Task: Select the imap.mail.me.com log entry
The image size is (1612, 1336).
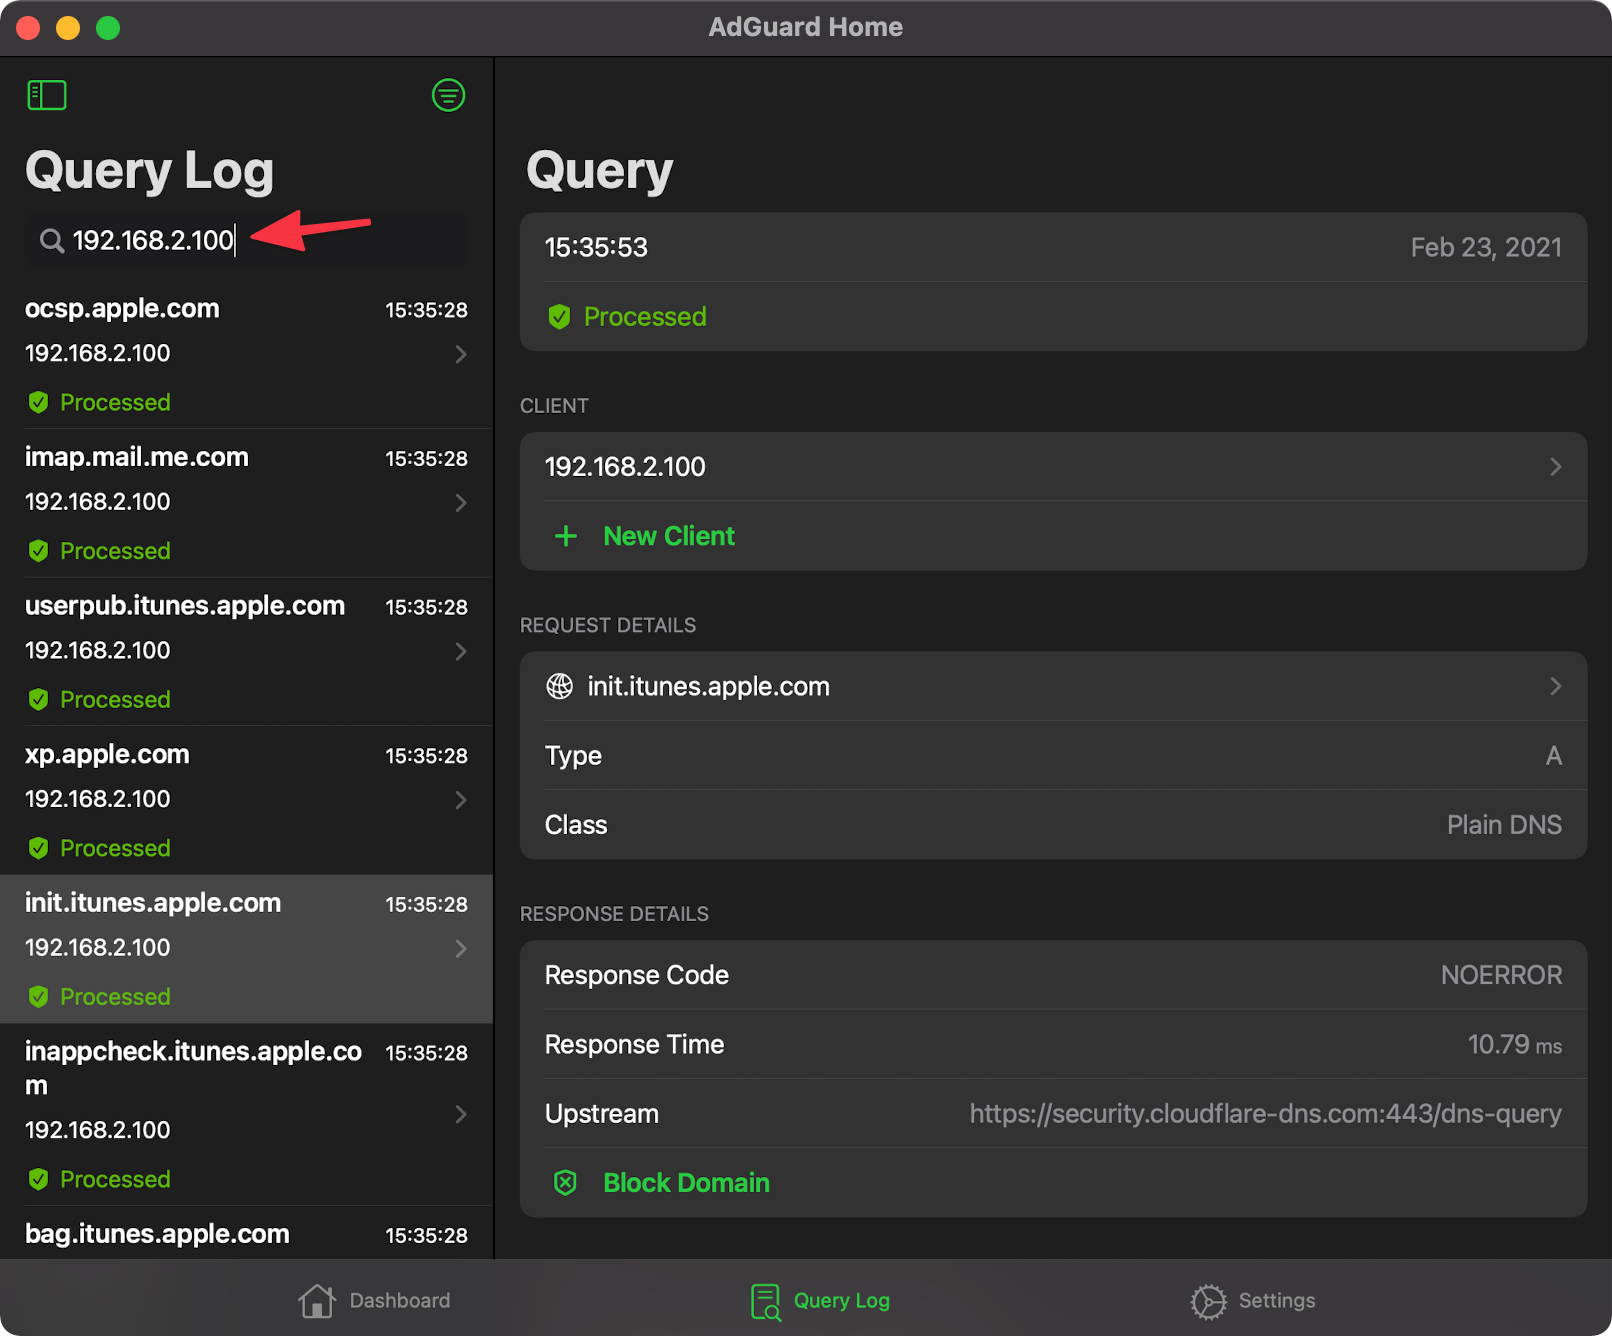Action: [246, 503]
